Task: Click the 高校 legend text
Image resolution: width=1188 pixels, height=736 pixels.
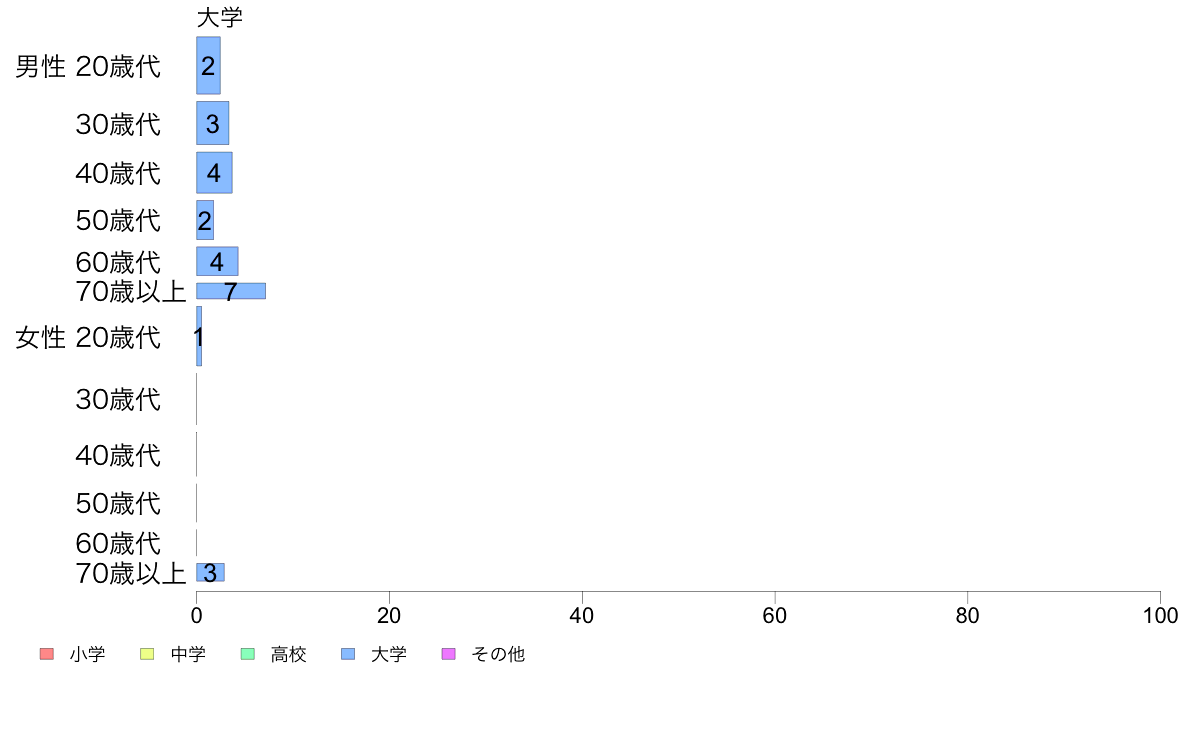Action: point(289,654)
